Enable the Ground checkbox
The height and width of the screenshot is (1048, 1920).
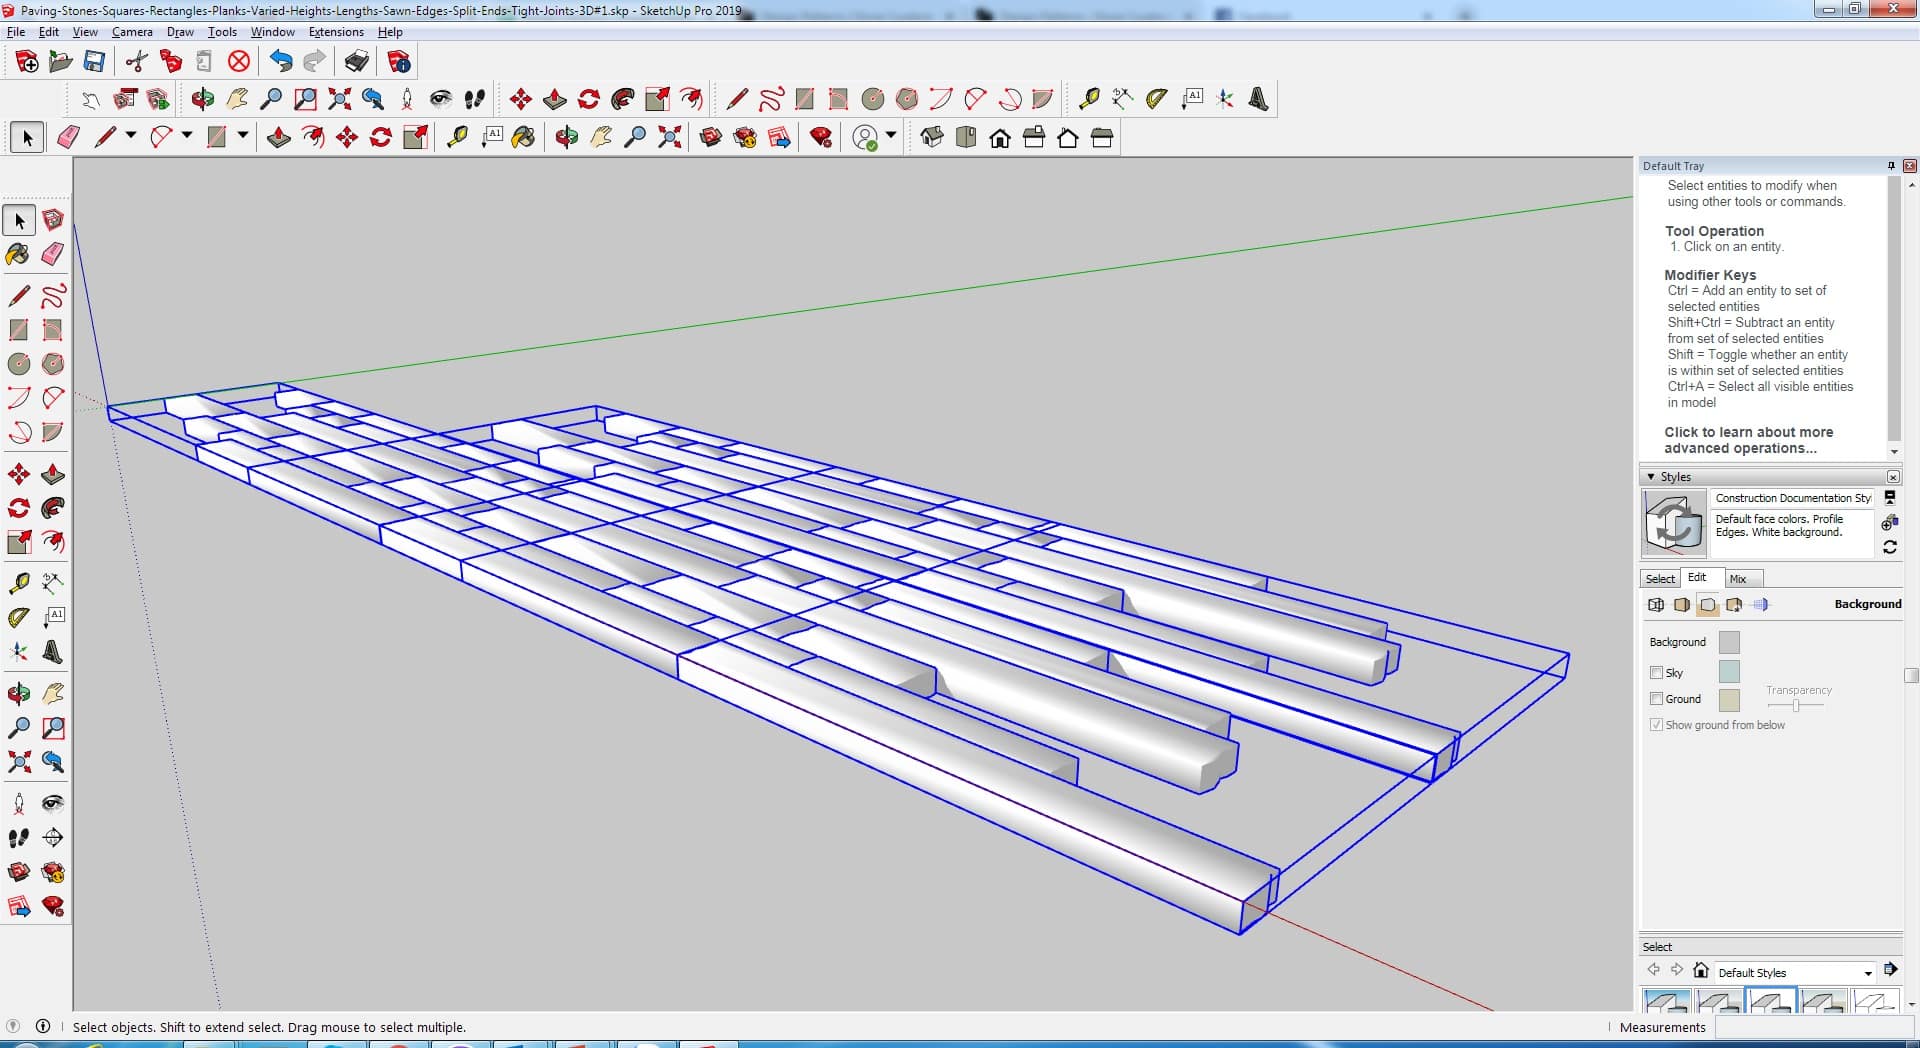(x=1656, y=699)
